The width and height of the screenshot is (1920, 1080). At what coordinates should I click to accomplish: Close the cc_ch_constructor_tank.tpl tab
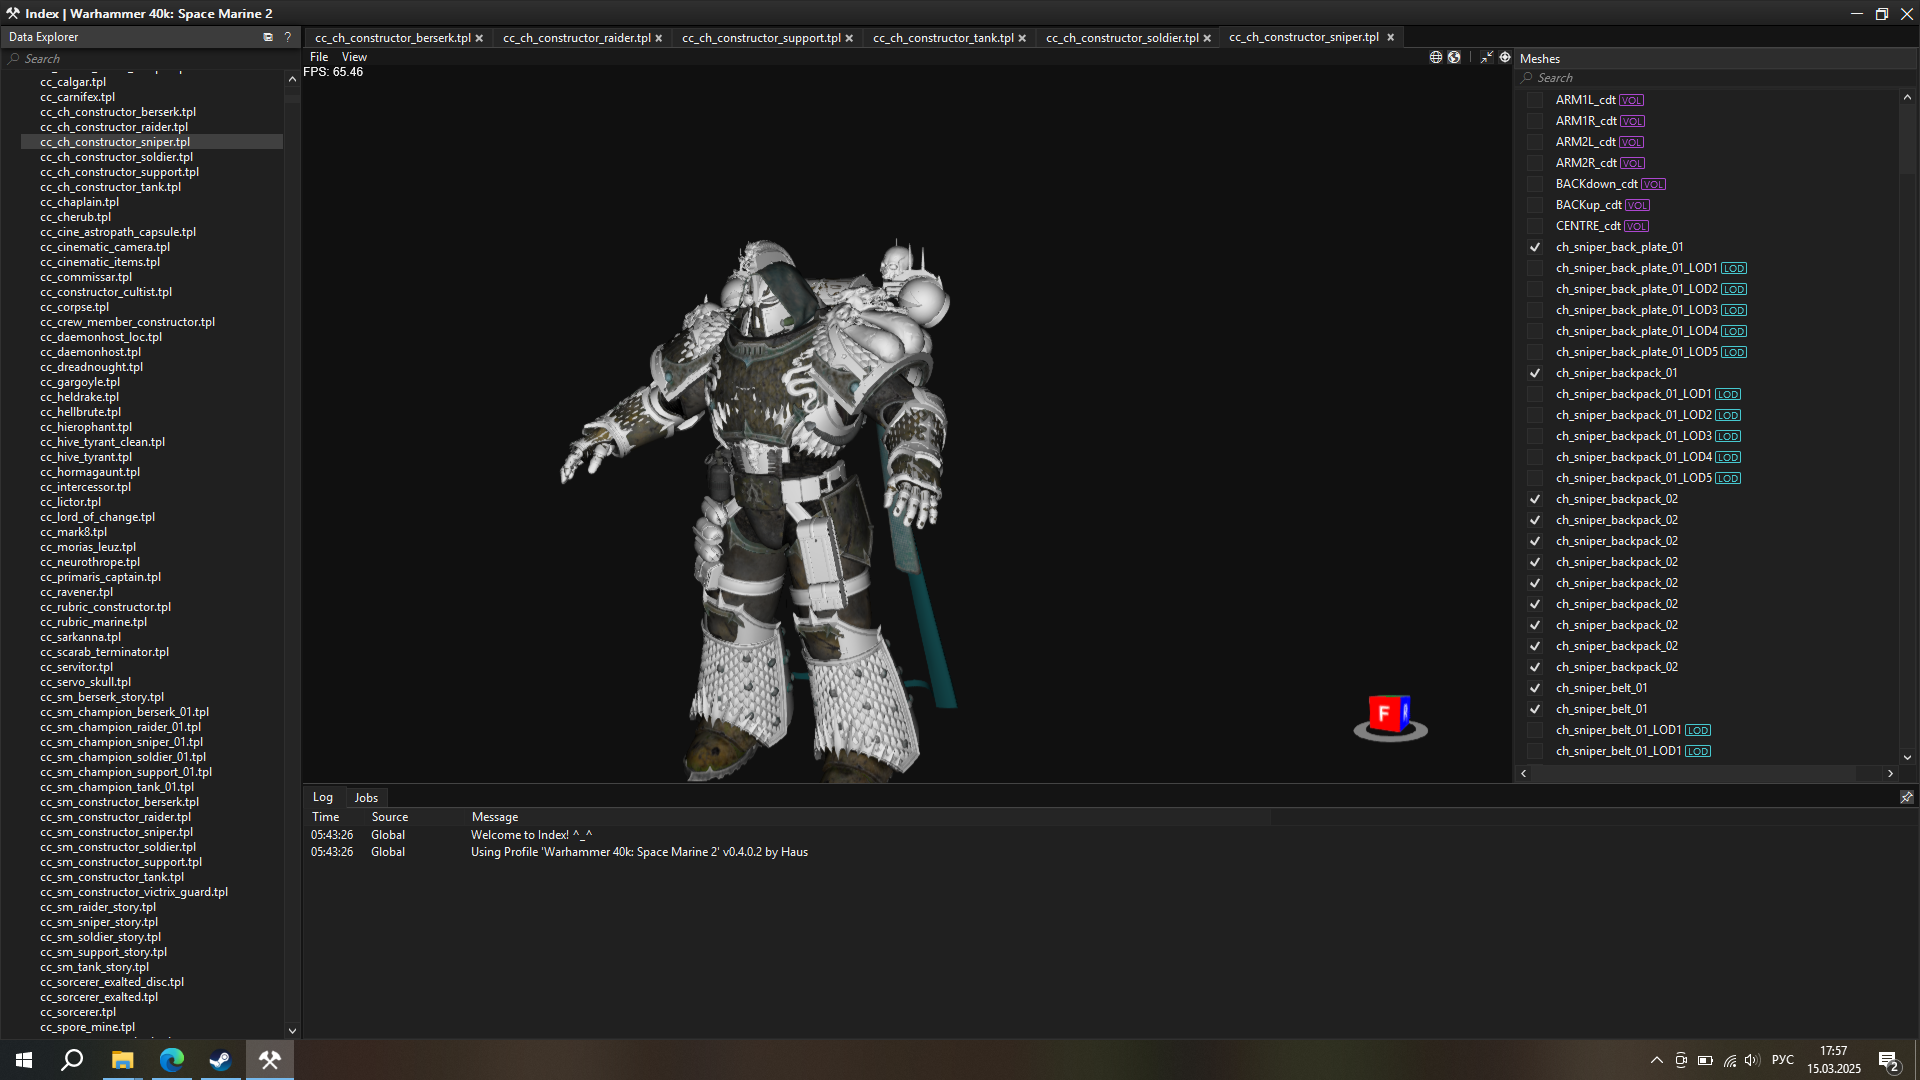point(1022,38)
